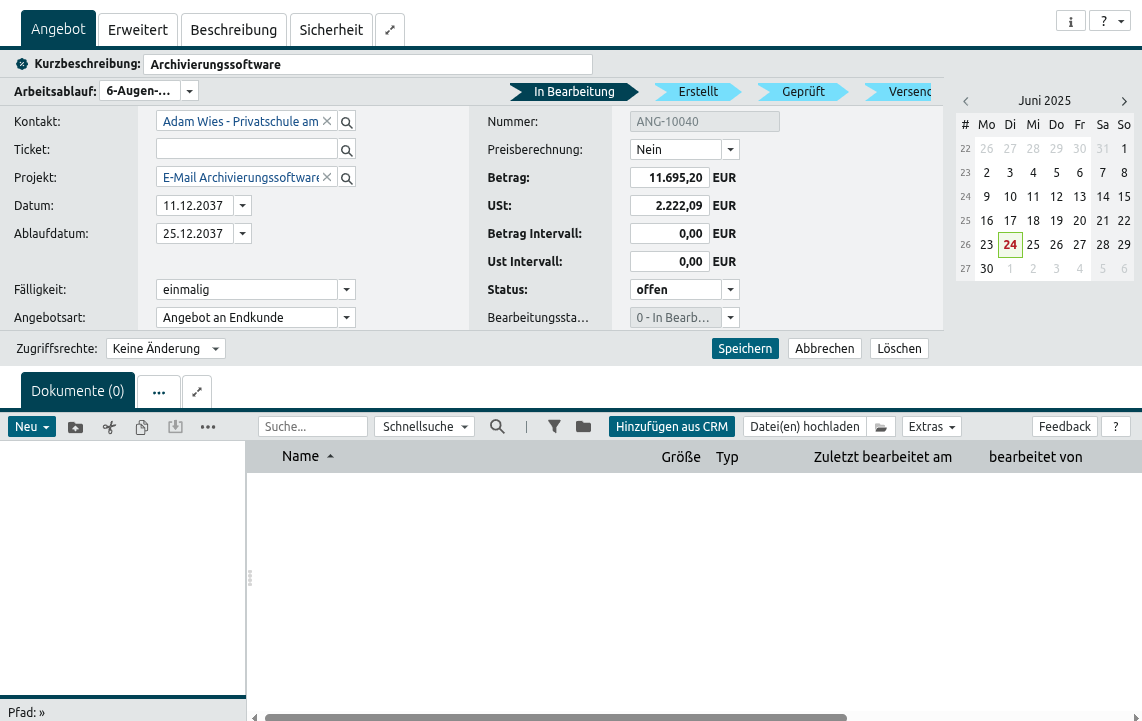The image size is (1142, 721).
Task: Click the magnifier search icon beside Schnellsuche
Action: click(497, 427)
